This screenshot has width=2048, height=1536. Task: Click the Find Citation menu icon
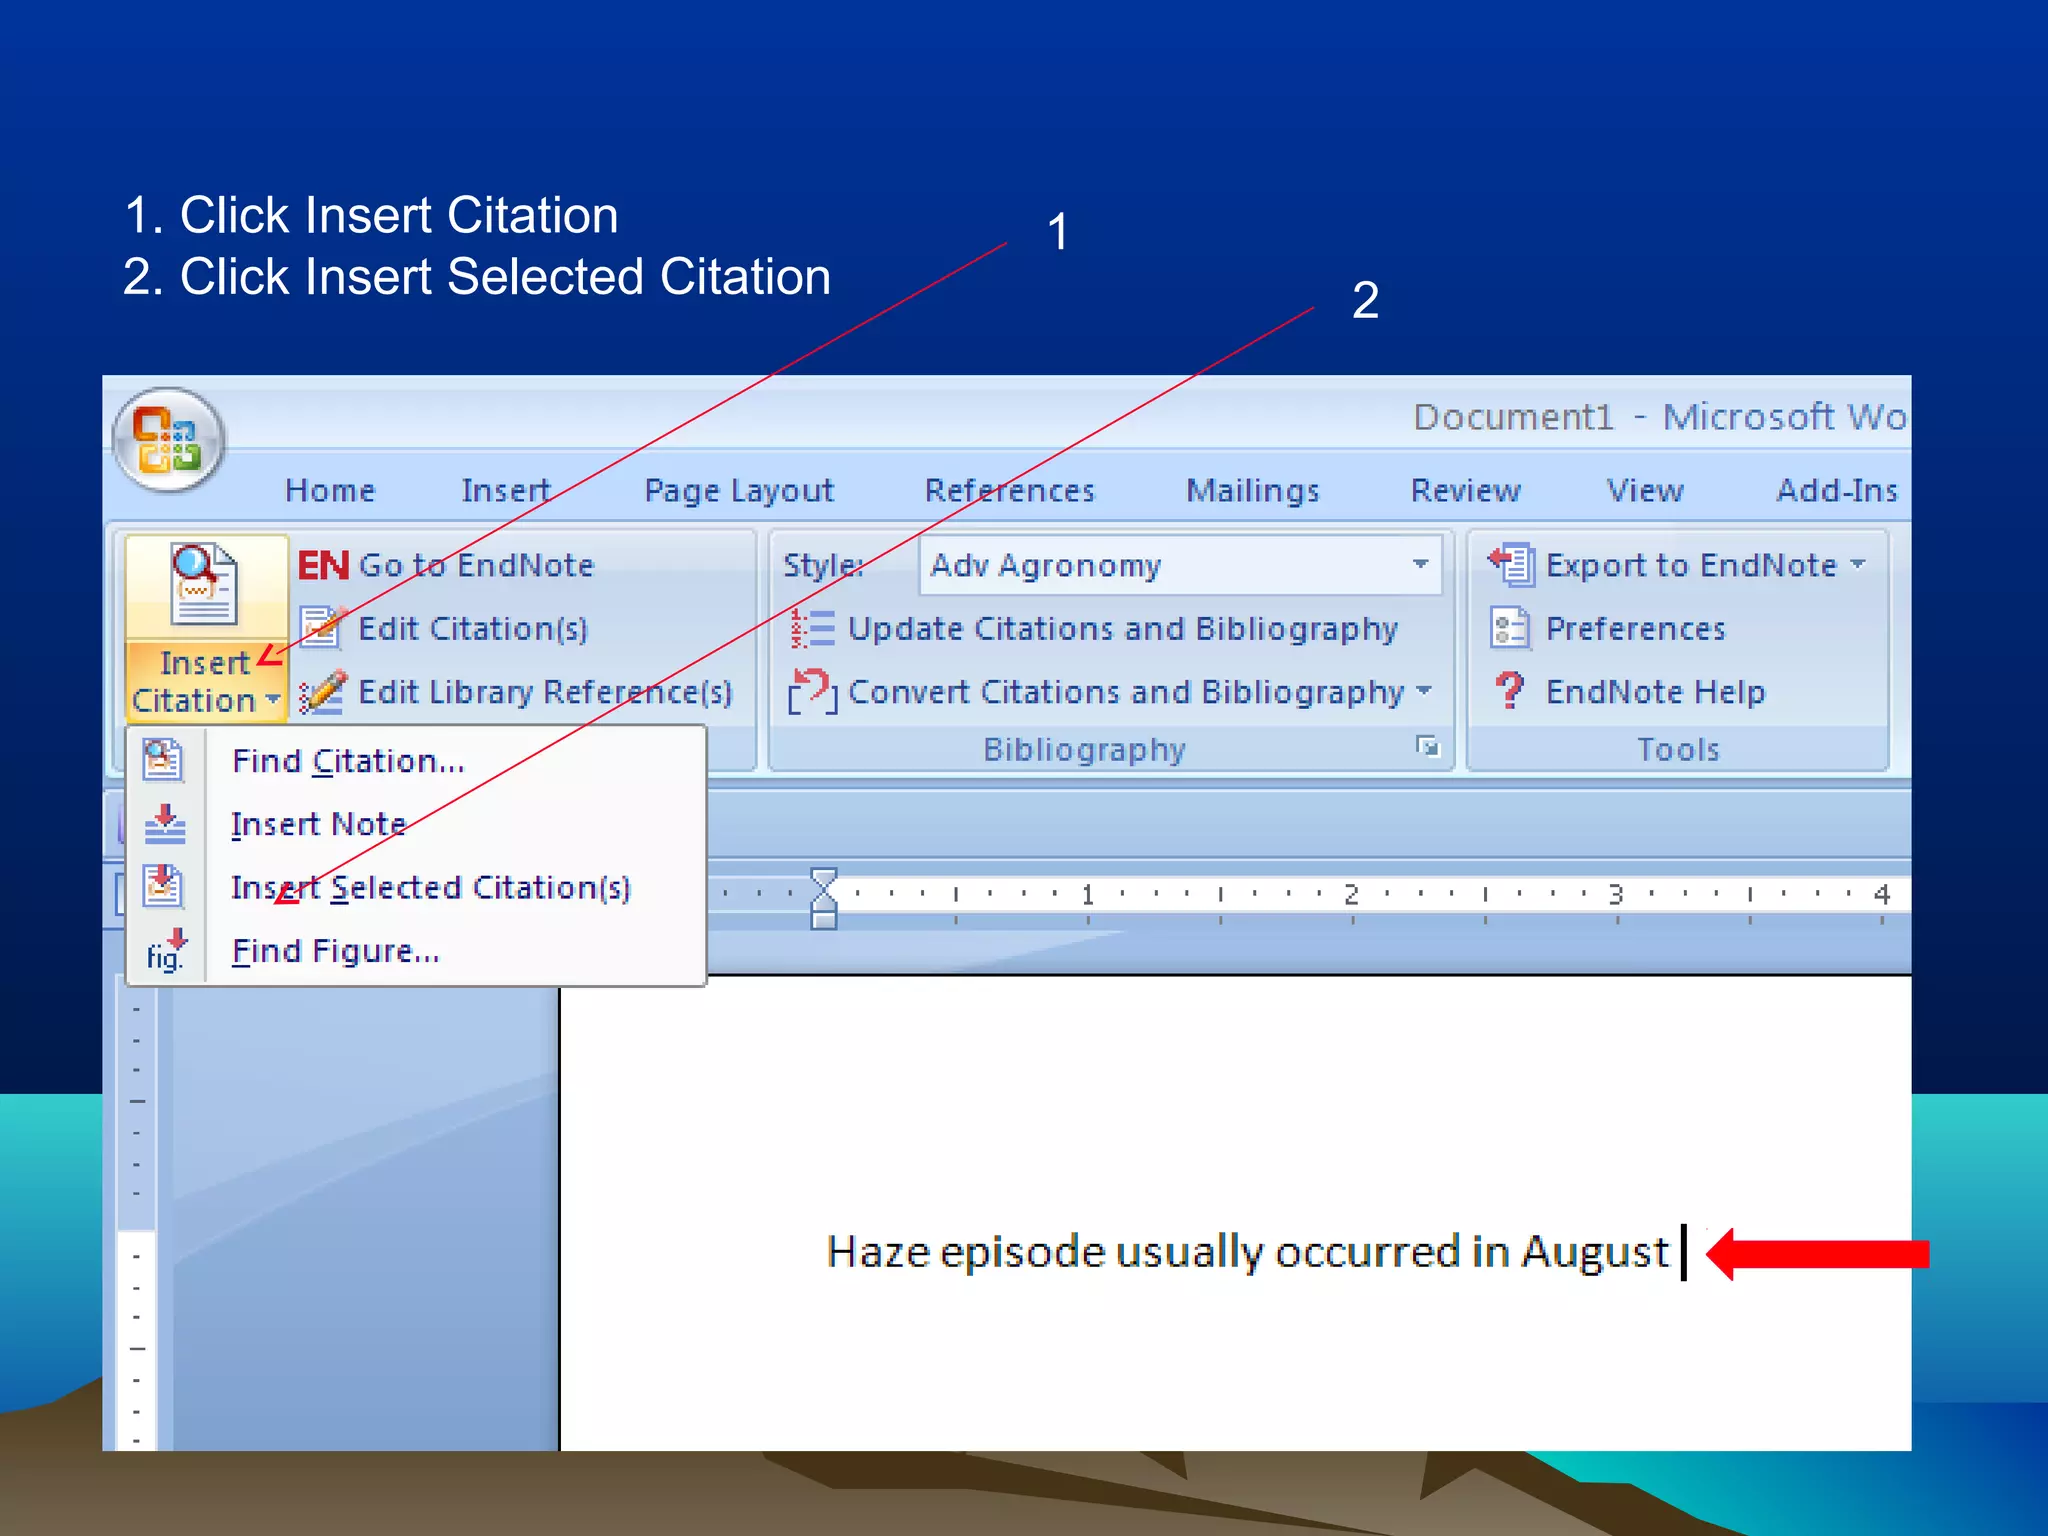[163, 760]
